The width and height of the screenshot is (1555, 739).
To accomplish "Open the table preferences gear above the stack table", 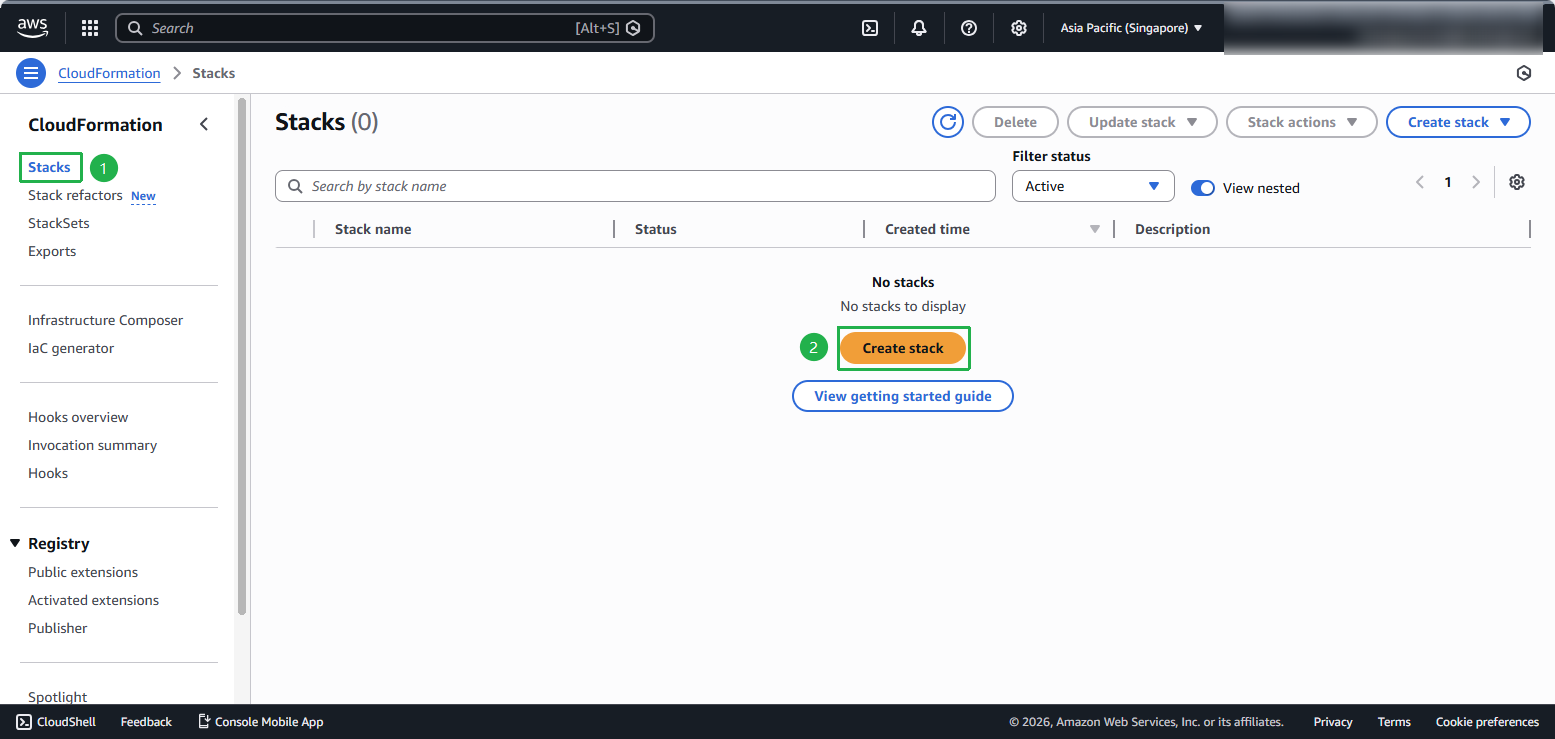I will click(x=1517, y=182).
